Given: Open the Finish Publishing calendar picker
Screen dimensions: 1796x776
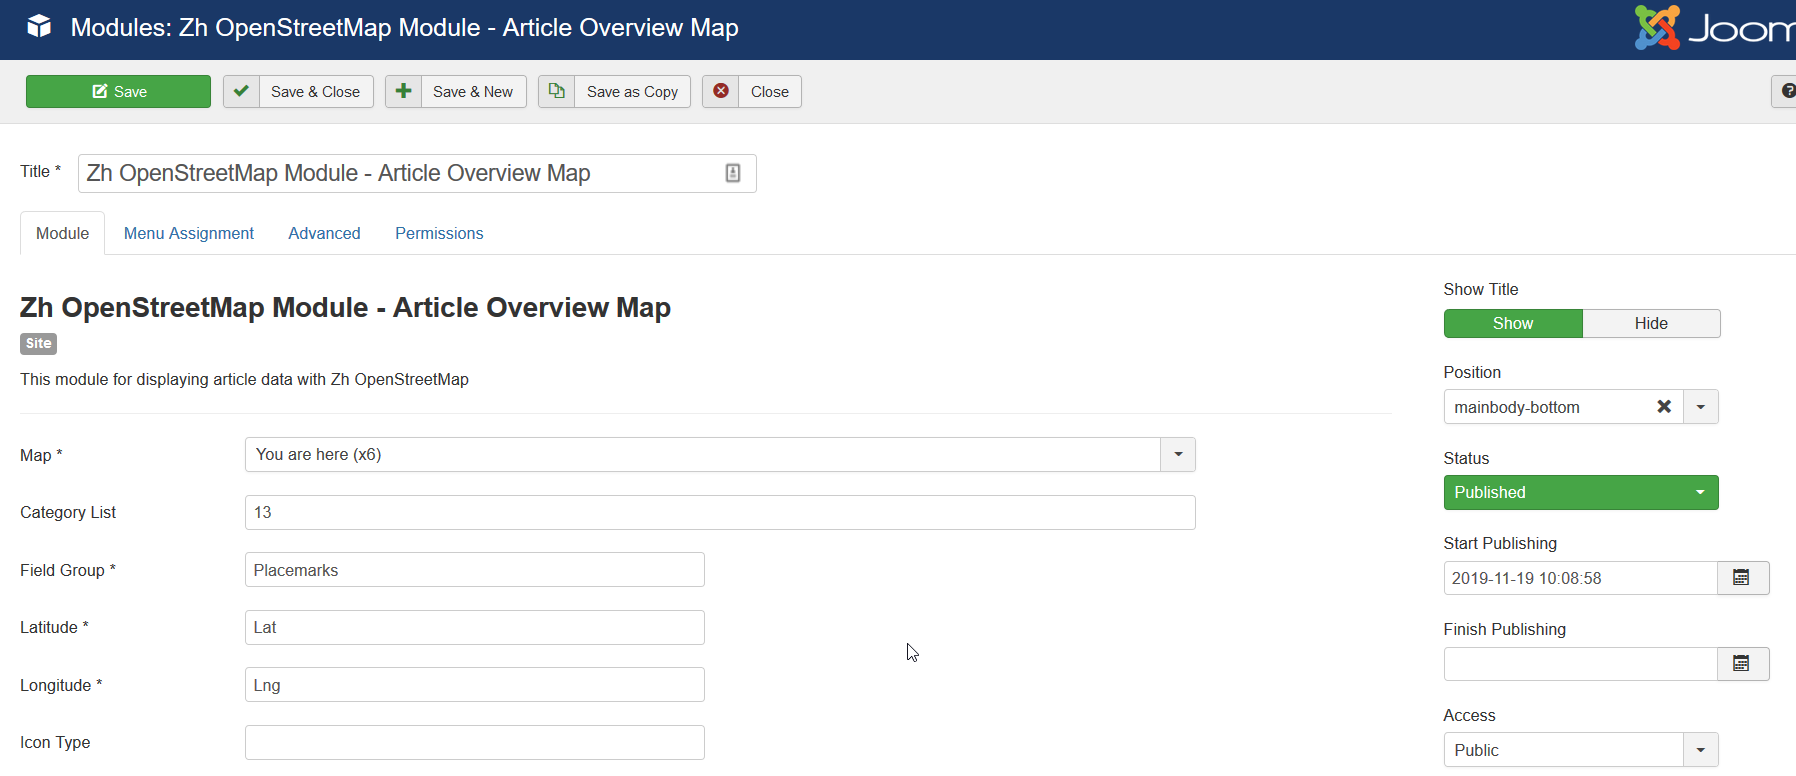Looking at the screenshot, I should click(1742, 664).
